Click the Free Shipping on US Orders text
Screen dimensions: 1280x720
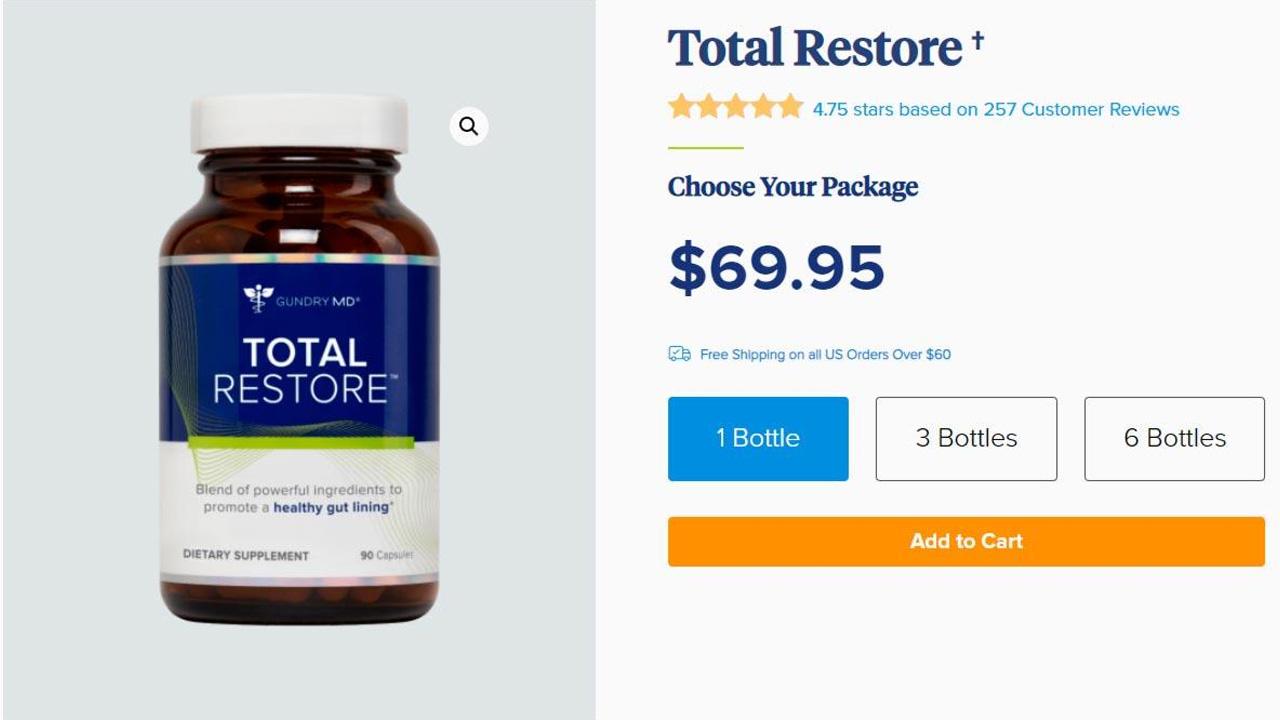(825, 354)
